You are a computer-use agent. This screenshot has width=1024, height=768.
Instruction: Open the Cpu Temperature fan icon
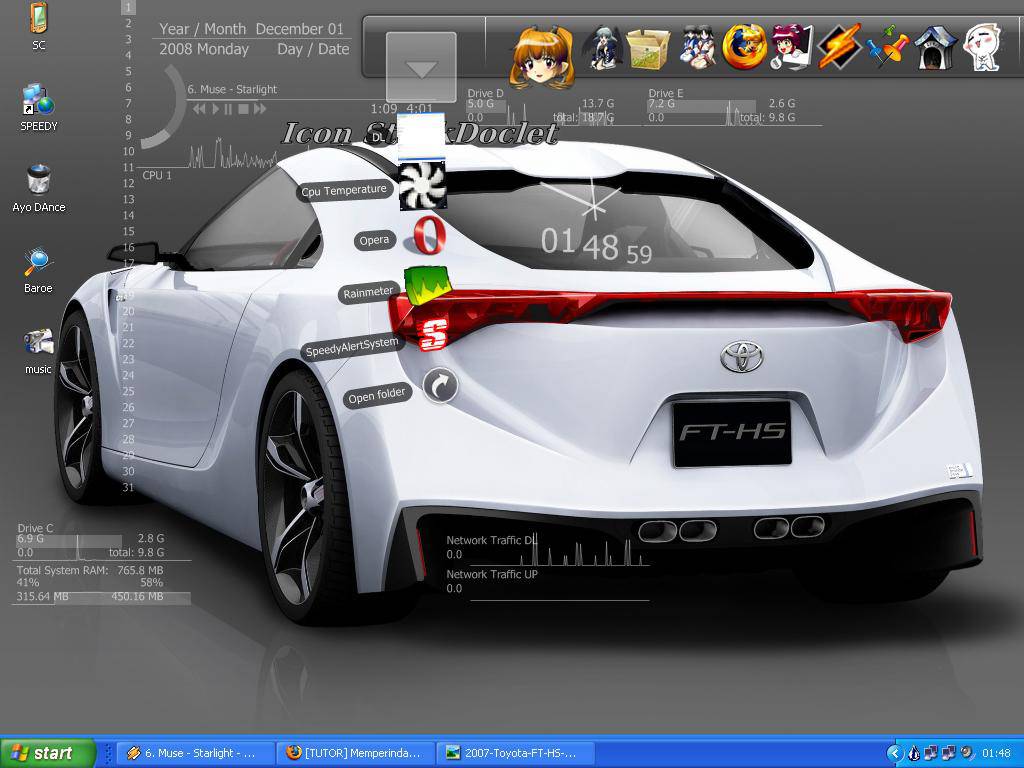pyautogui.click(x=422, y=186)
